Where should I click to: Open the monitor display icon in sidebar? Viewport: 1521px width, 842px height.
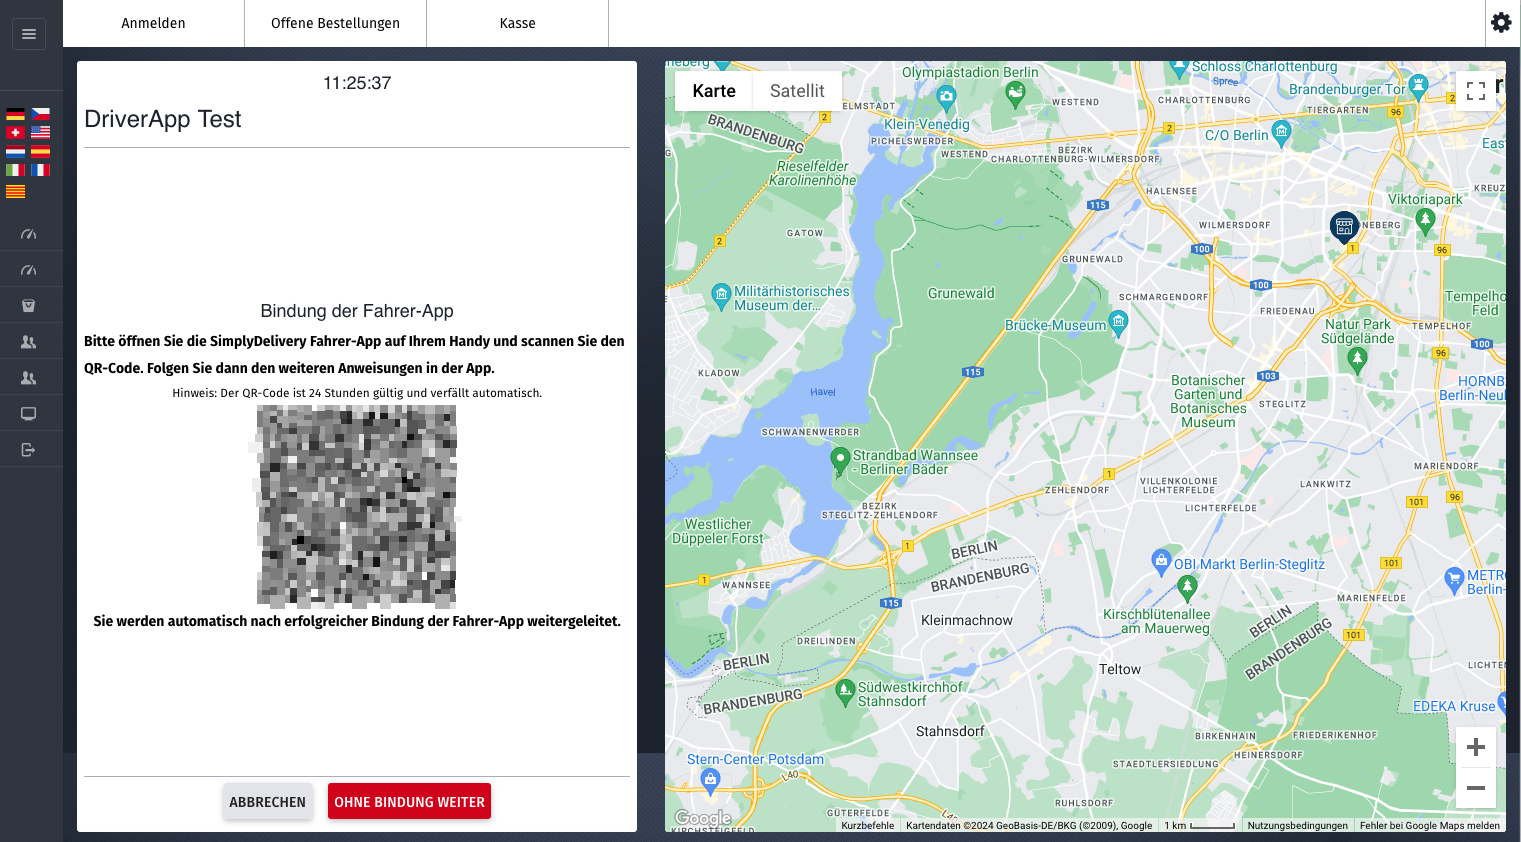click(29, 414)
